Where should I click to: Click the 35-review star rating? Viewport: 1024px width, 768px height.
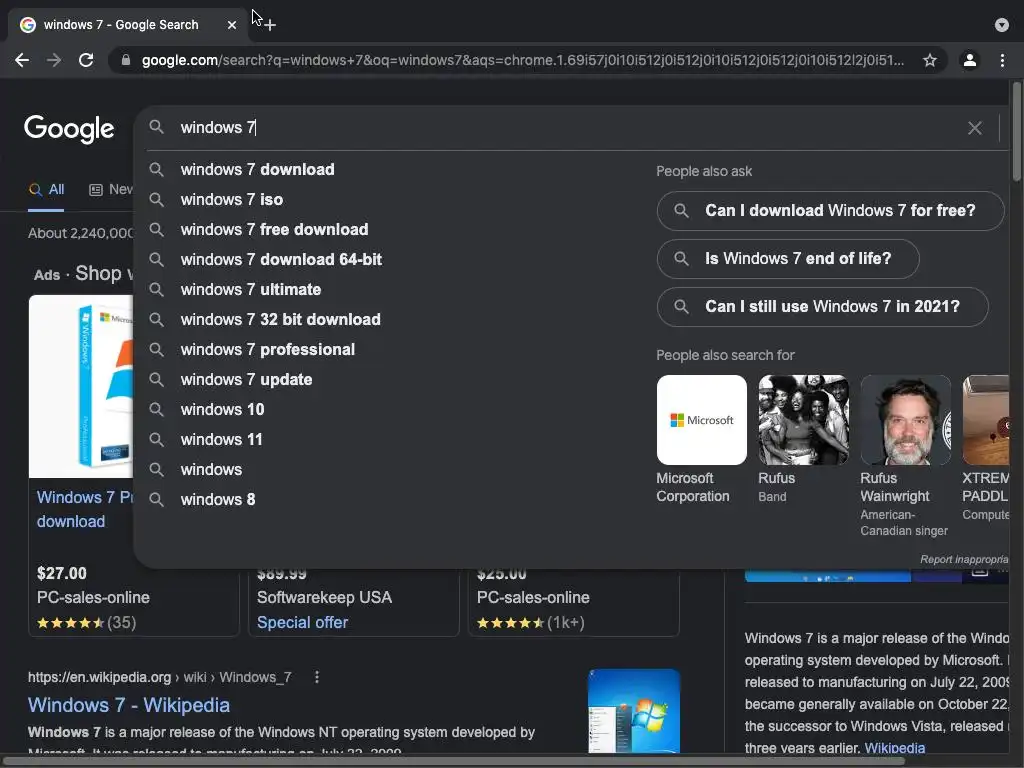click(86, 623)
